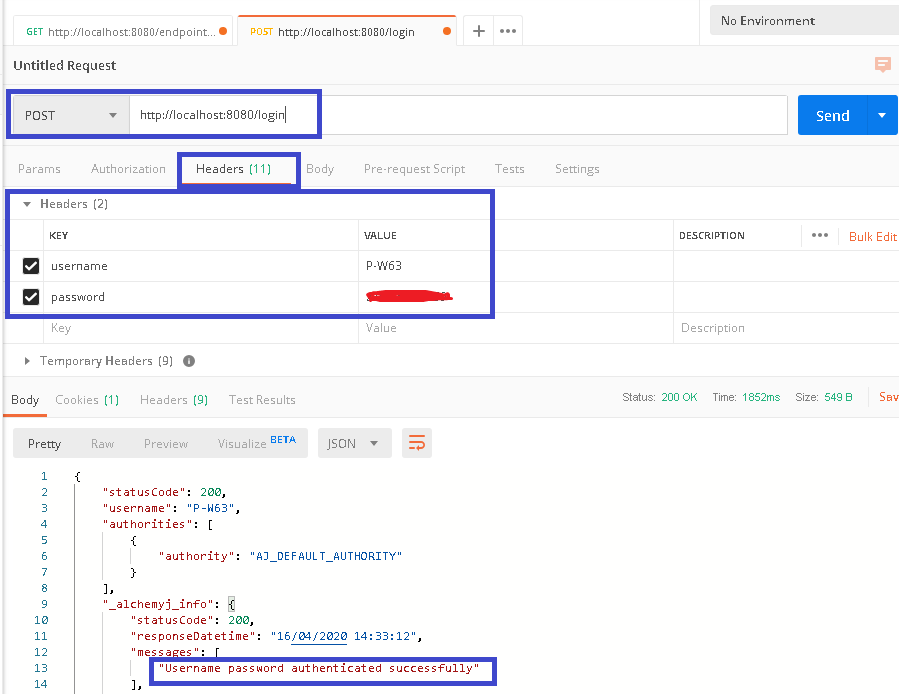Click the P-W63 header value cell
This screenshot has width=899, height=694.
[x=515, y=266]
